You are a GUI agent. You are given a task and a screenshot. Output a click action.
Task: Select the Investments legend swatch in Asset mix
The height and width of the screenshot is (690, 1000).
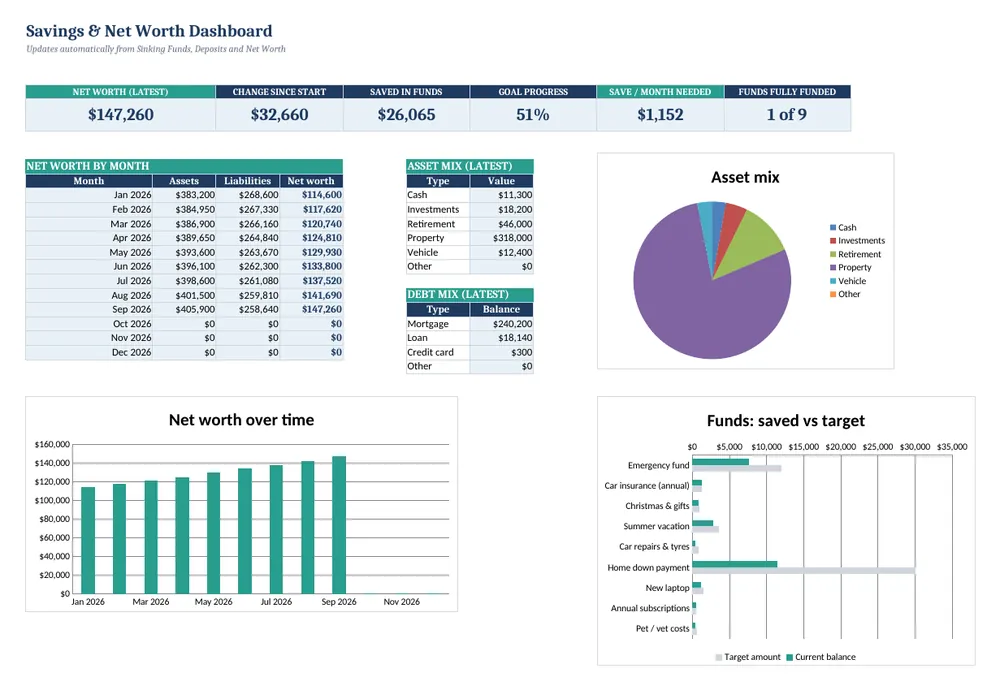click(x=833, y=241)
